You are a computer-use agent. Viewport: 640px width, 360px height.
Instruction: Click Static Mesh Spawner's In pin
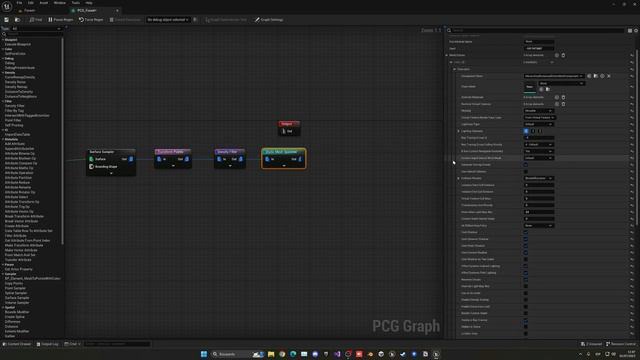[x=268, y=159]
